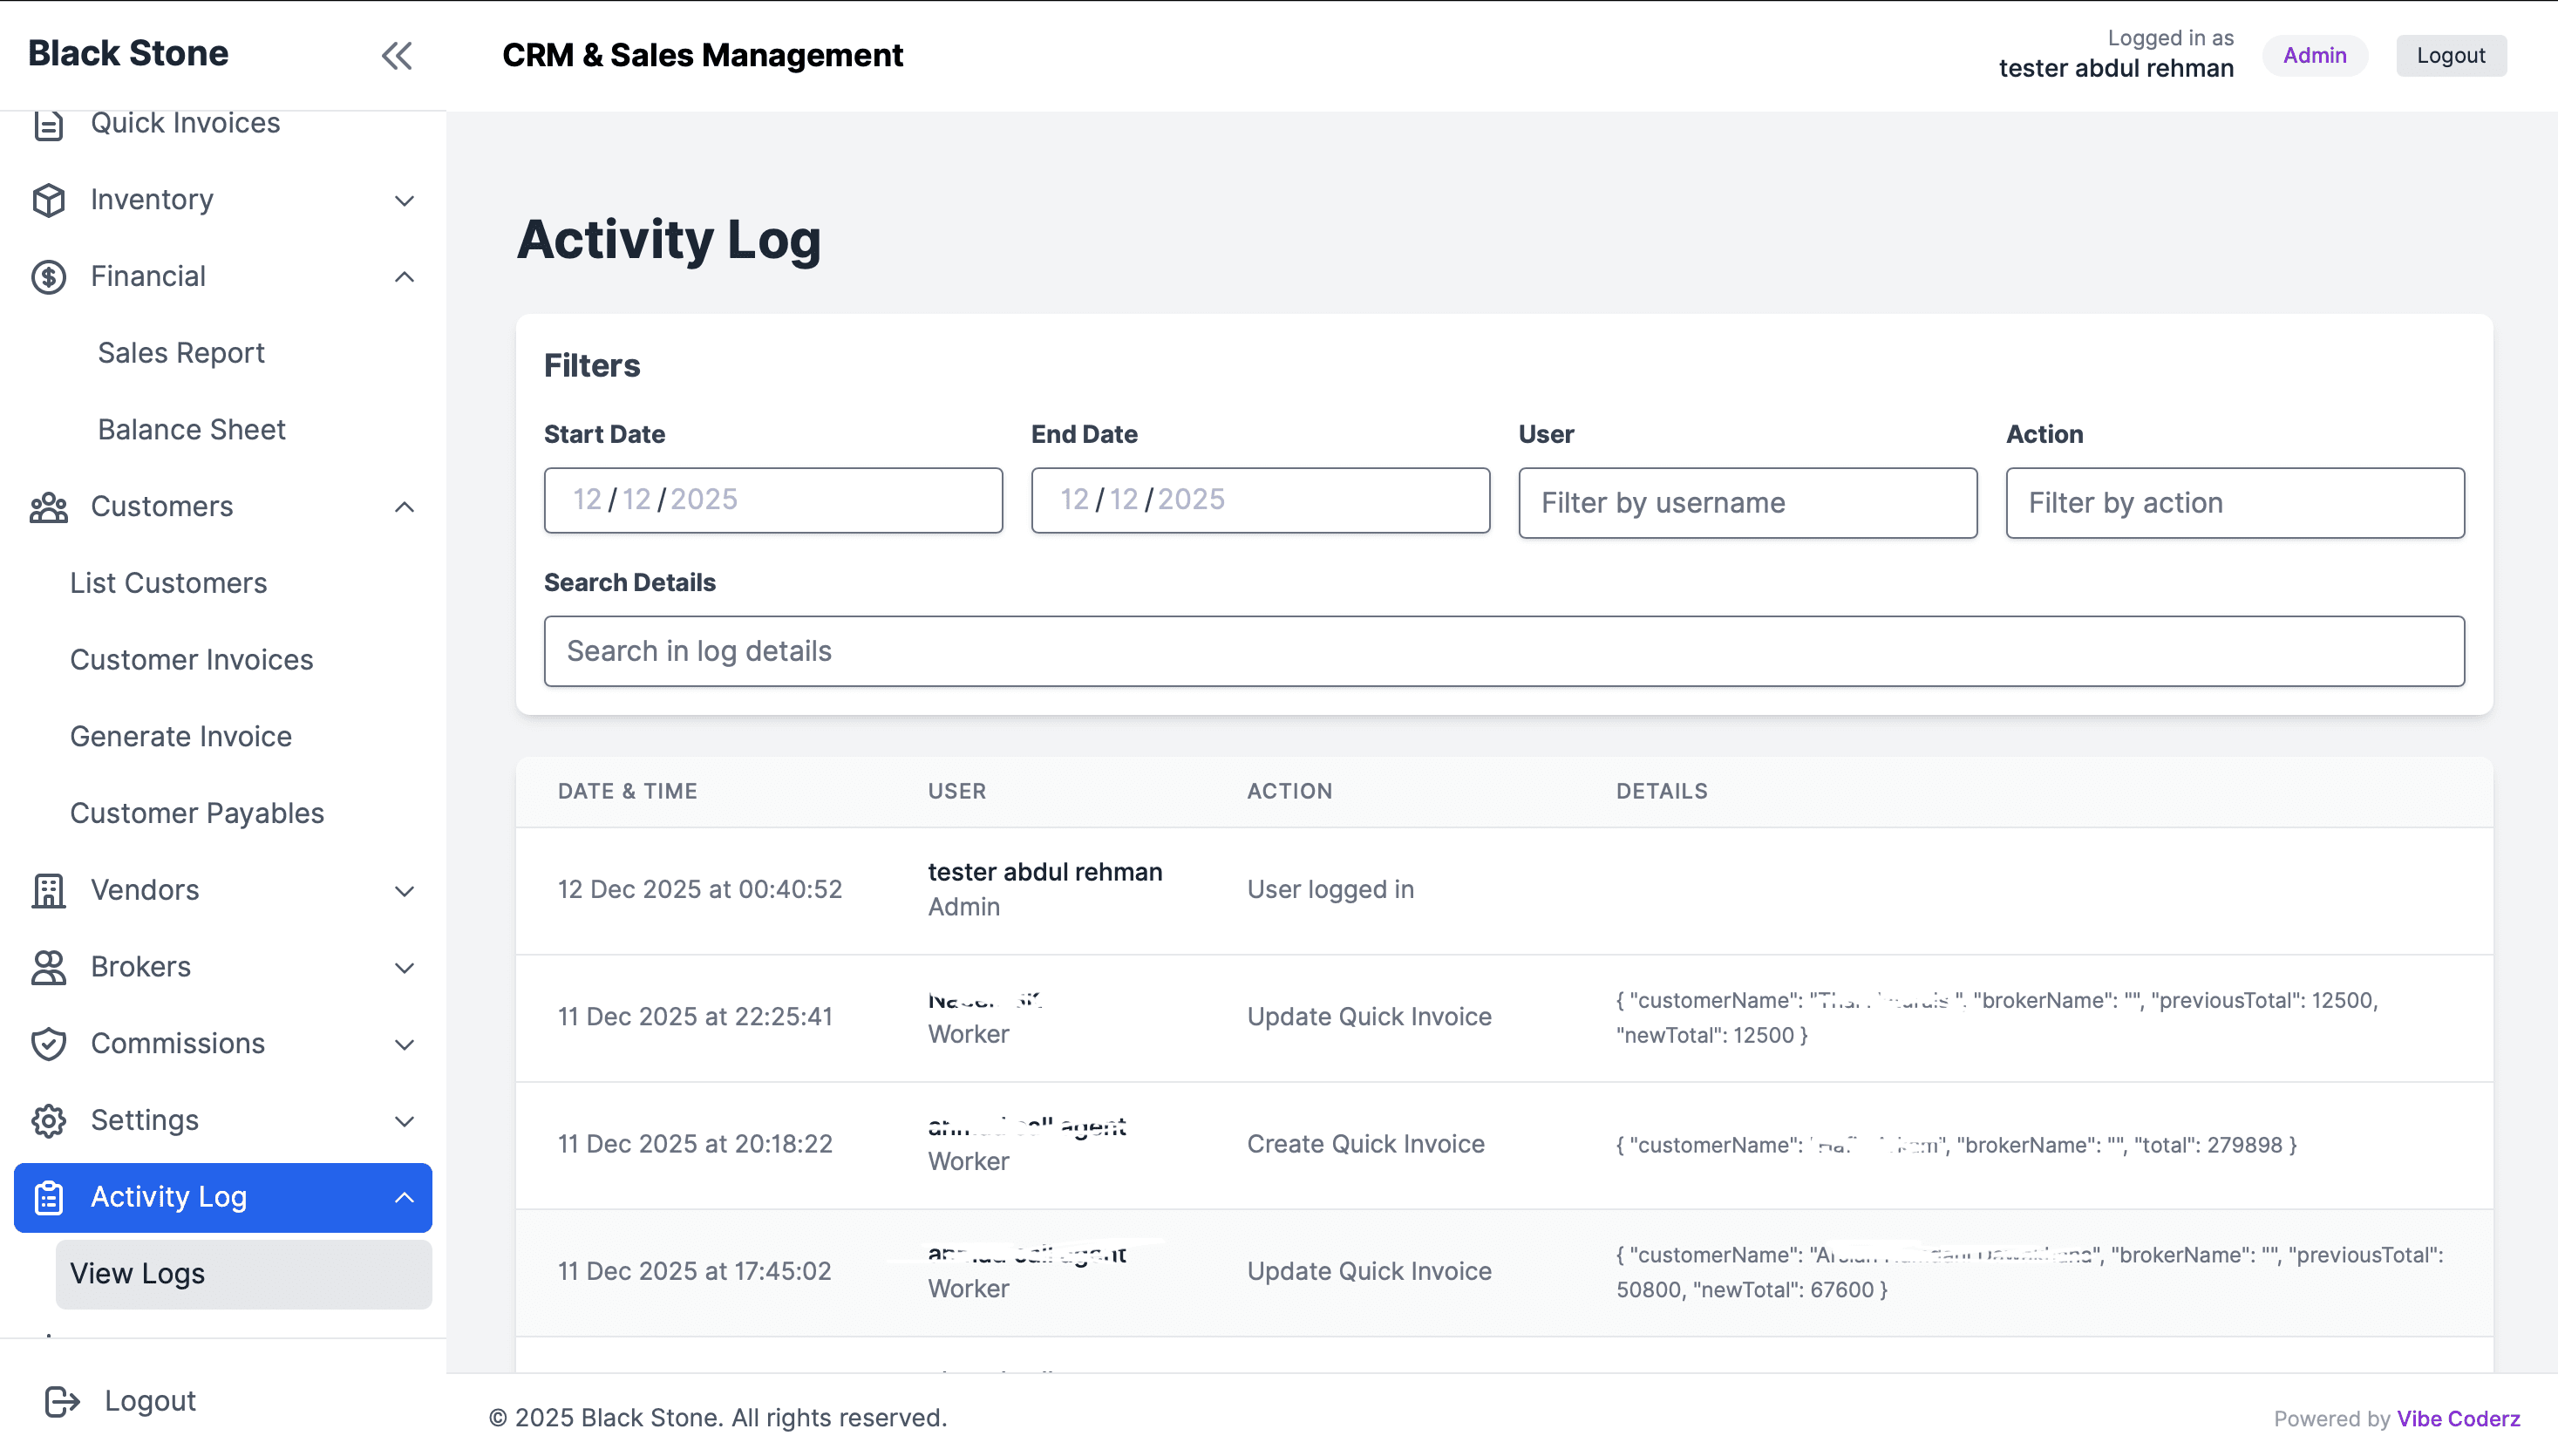The image size is (2558, 1456).
Task: Click the Inventory menu label
Action: [x=152, y=200]
